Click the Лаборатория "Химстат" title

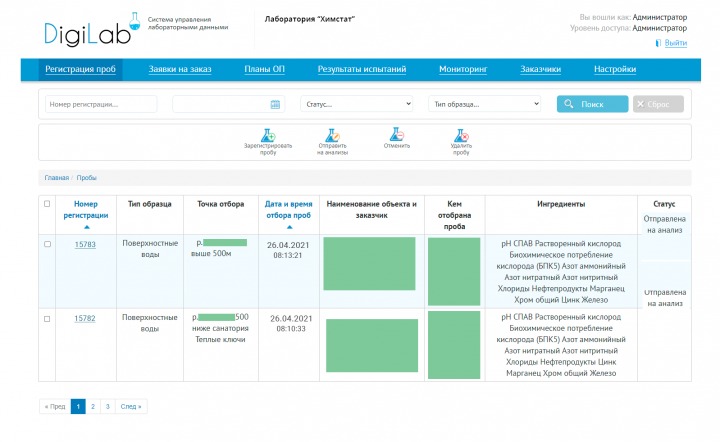click(x=309, y=19)
